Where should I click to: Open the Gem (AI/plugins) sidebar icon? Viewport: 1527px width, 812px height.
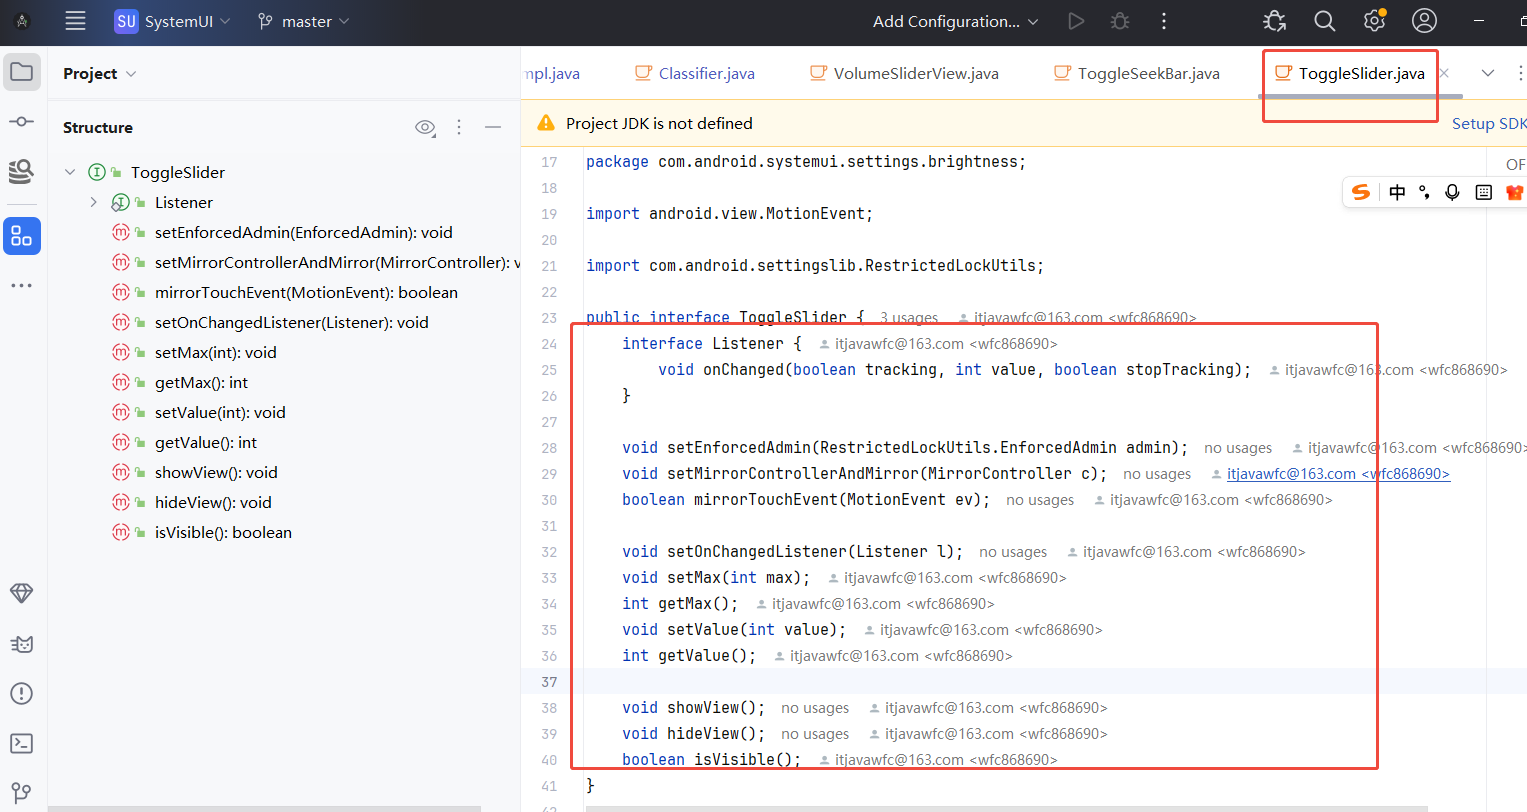22,593
